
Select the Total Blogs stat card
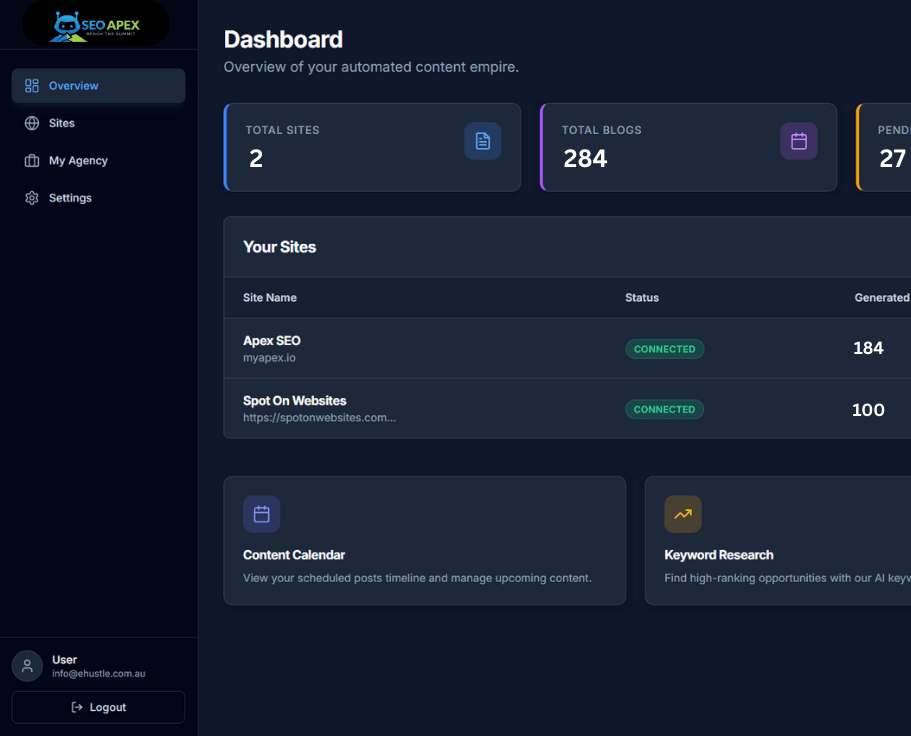tap(688, 147)
